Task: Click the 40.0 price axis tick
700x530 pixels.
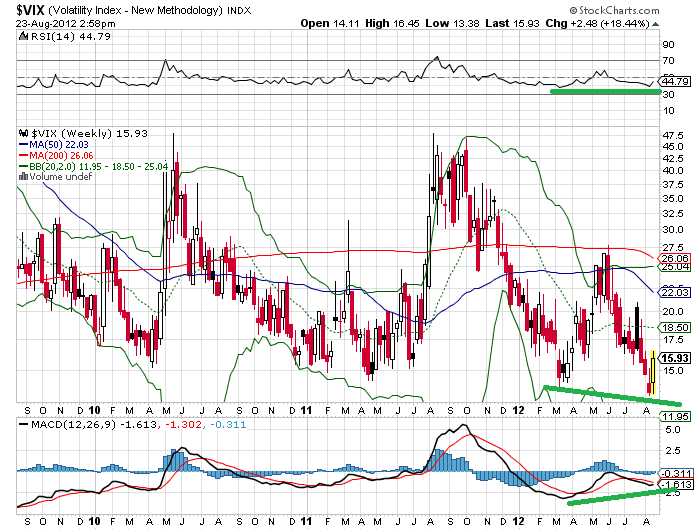Action: click(673, 170)
